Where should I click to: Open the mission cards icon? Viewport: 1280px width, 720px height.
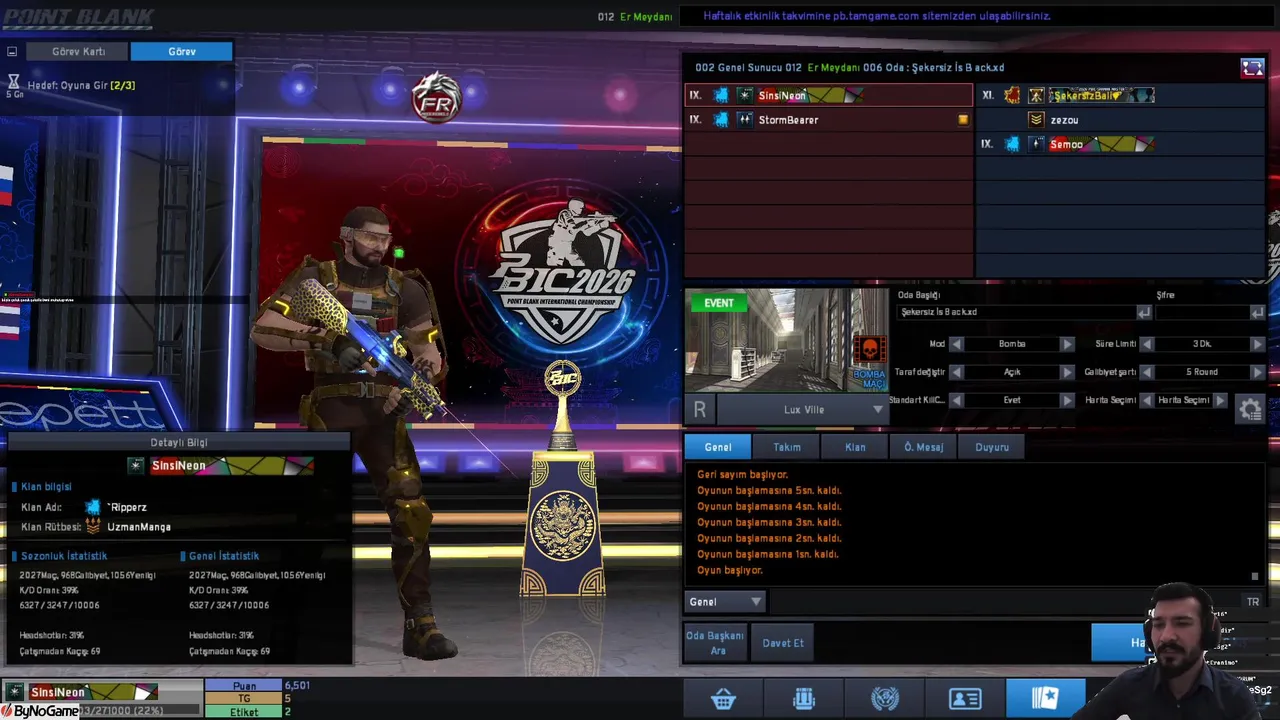pos(1045,699)
